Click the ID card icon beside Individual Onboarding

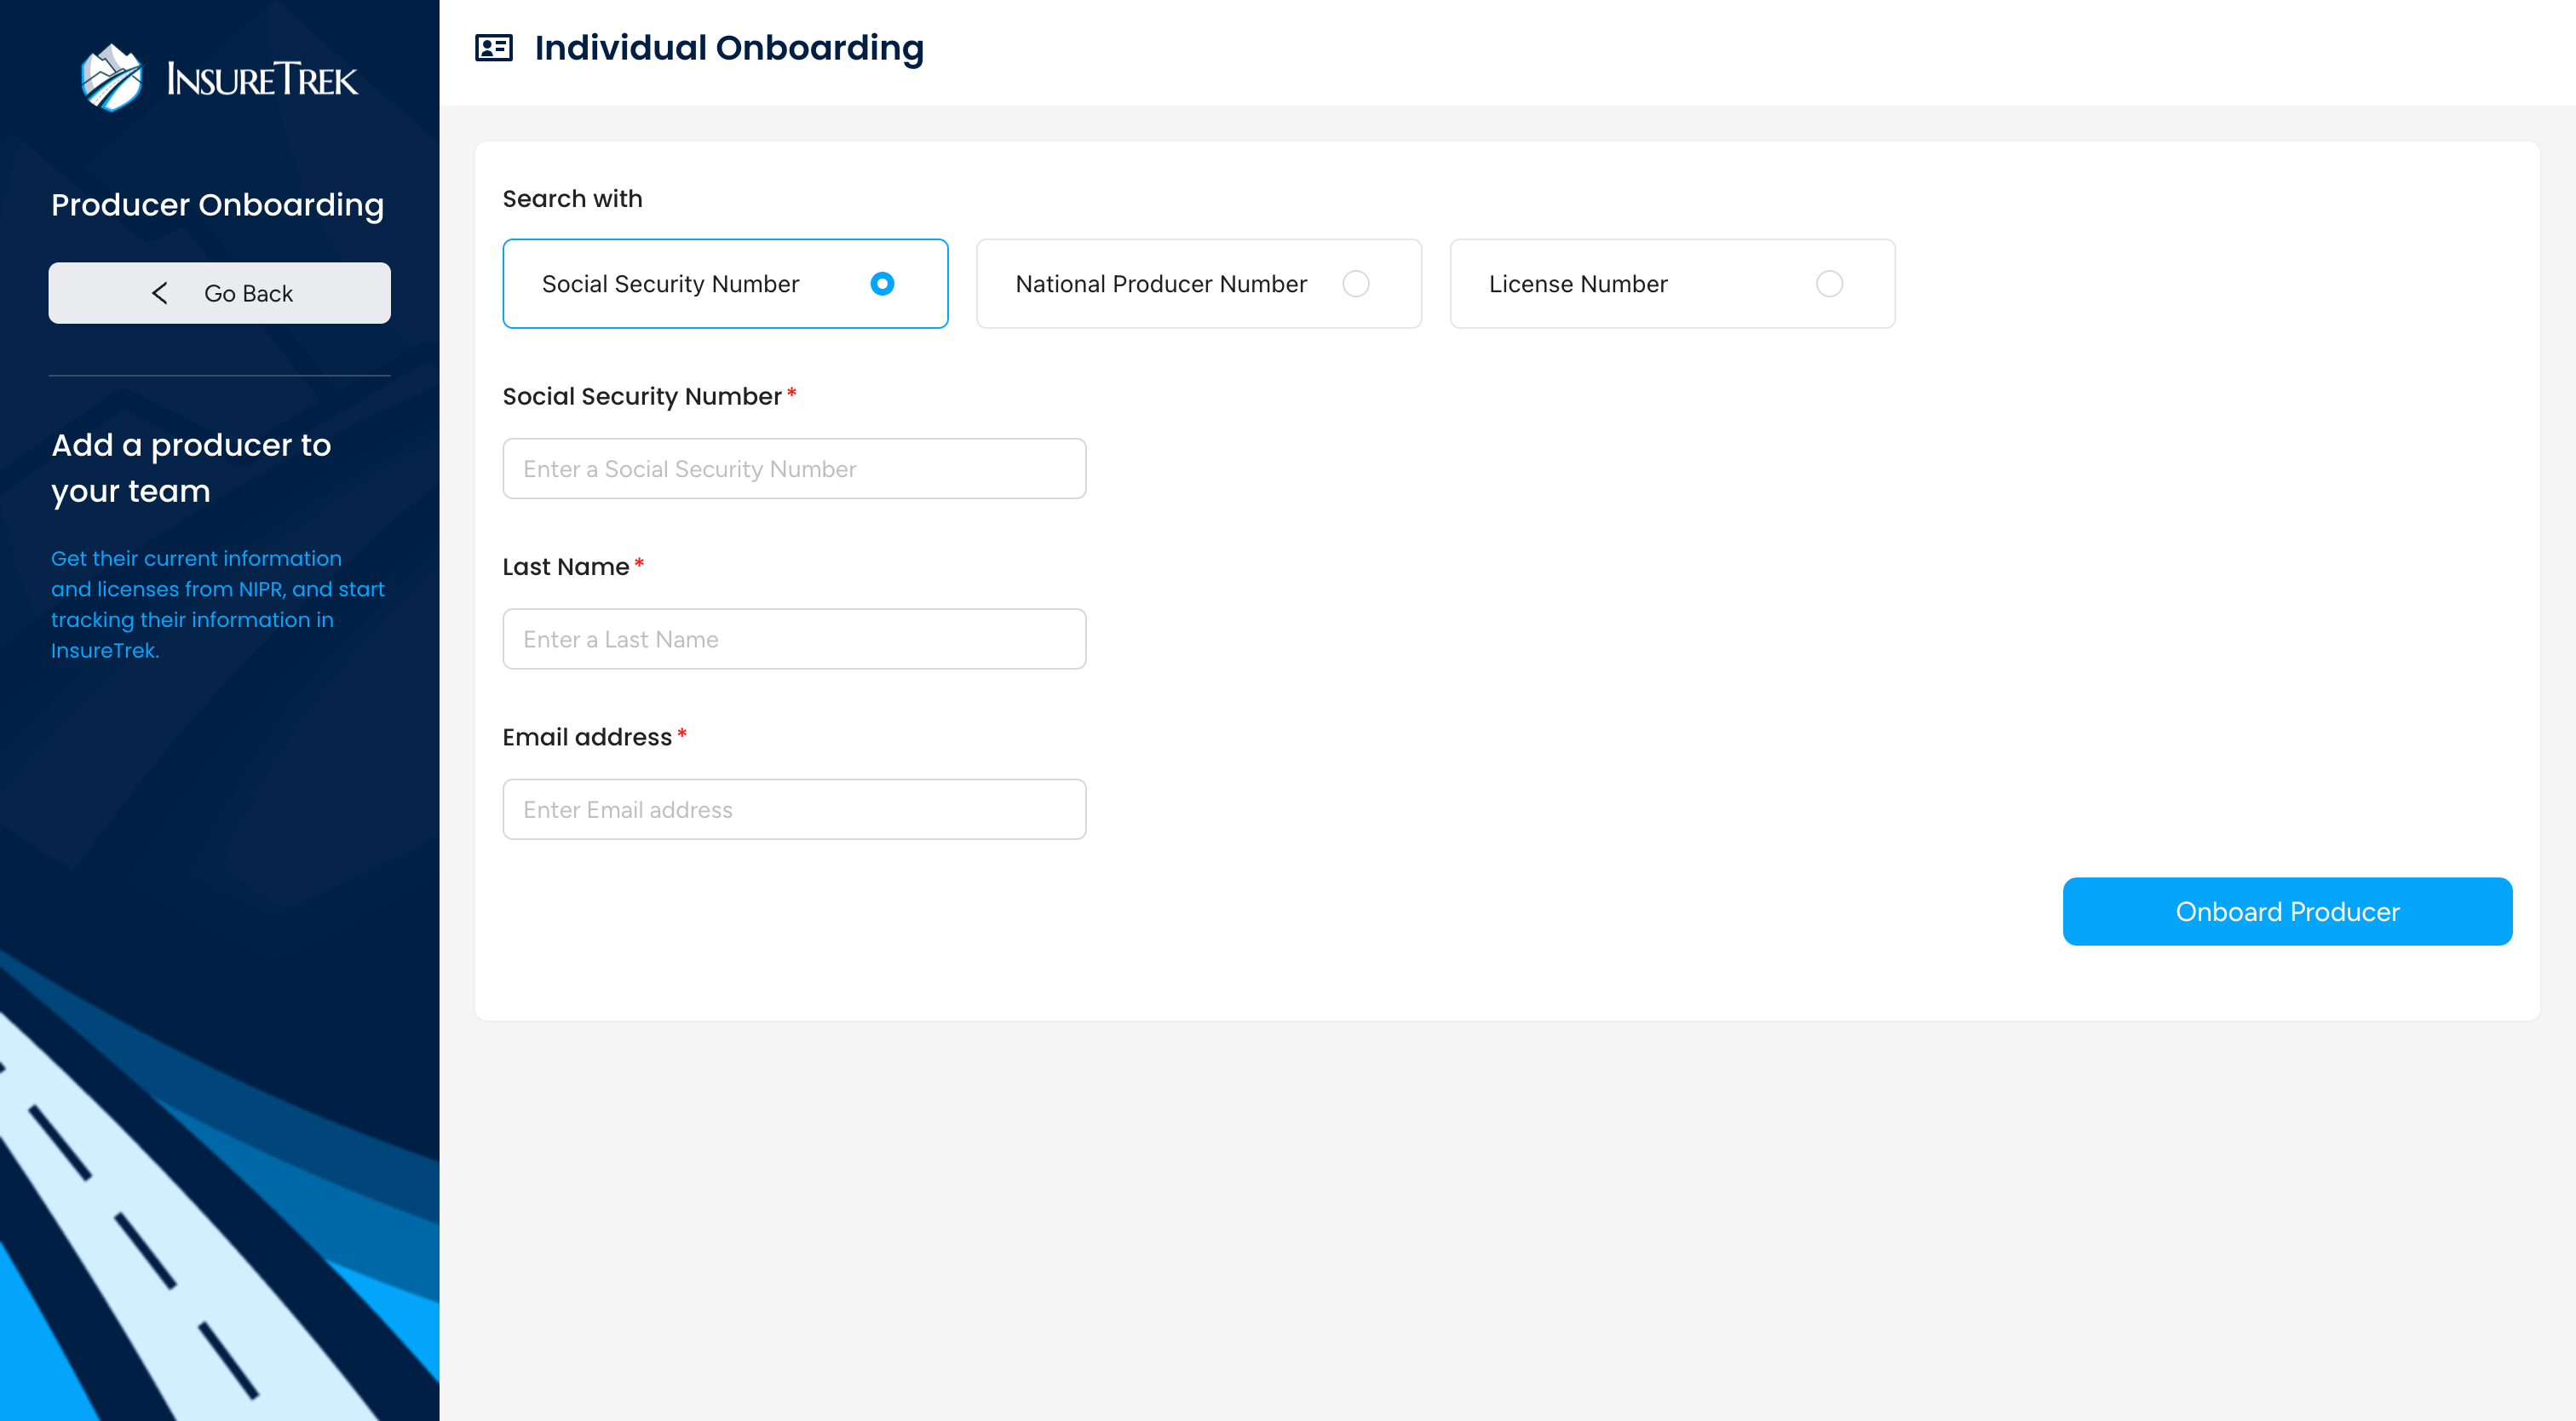pos(493,48)
